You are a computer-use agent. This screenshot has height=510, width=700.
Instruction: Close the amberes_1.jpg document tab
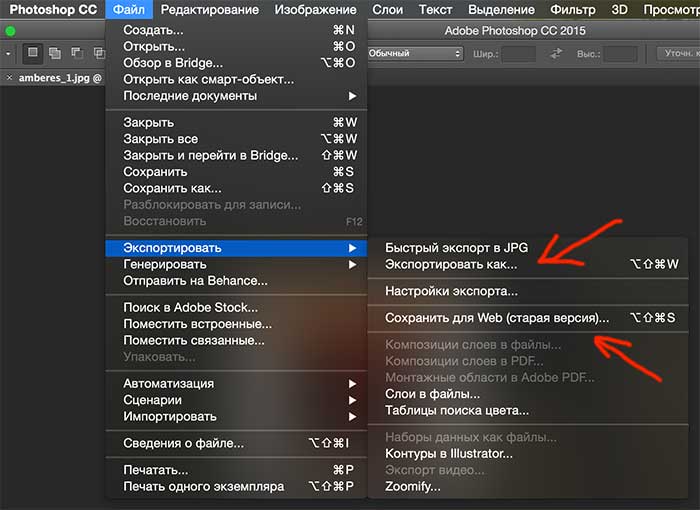pos(9,78)
